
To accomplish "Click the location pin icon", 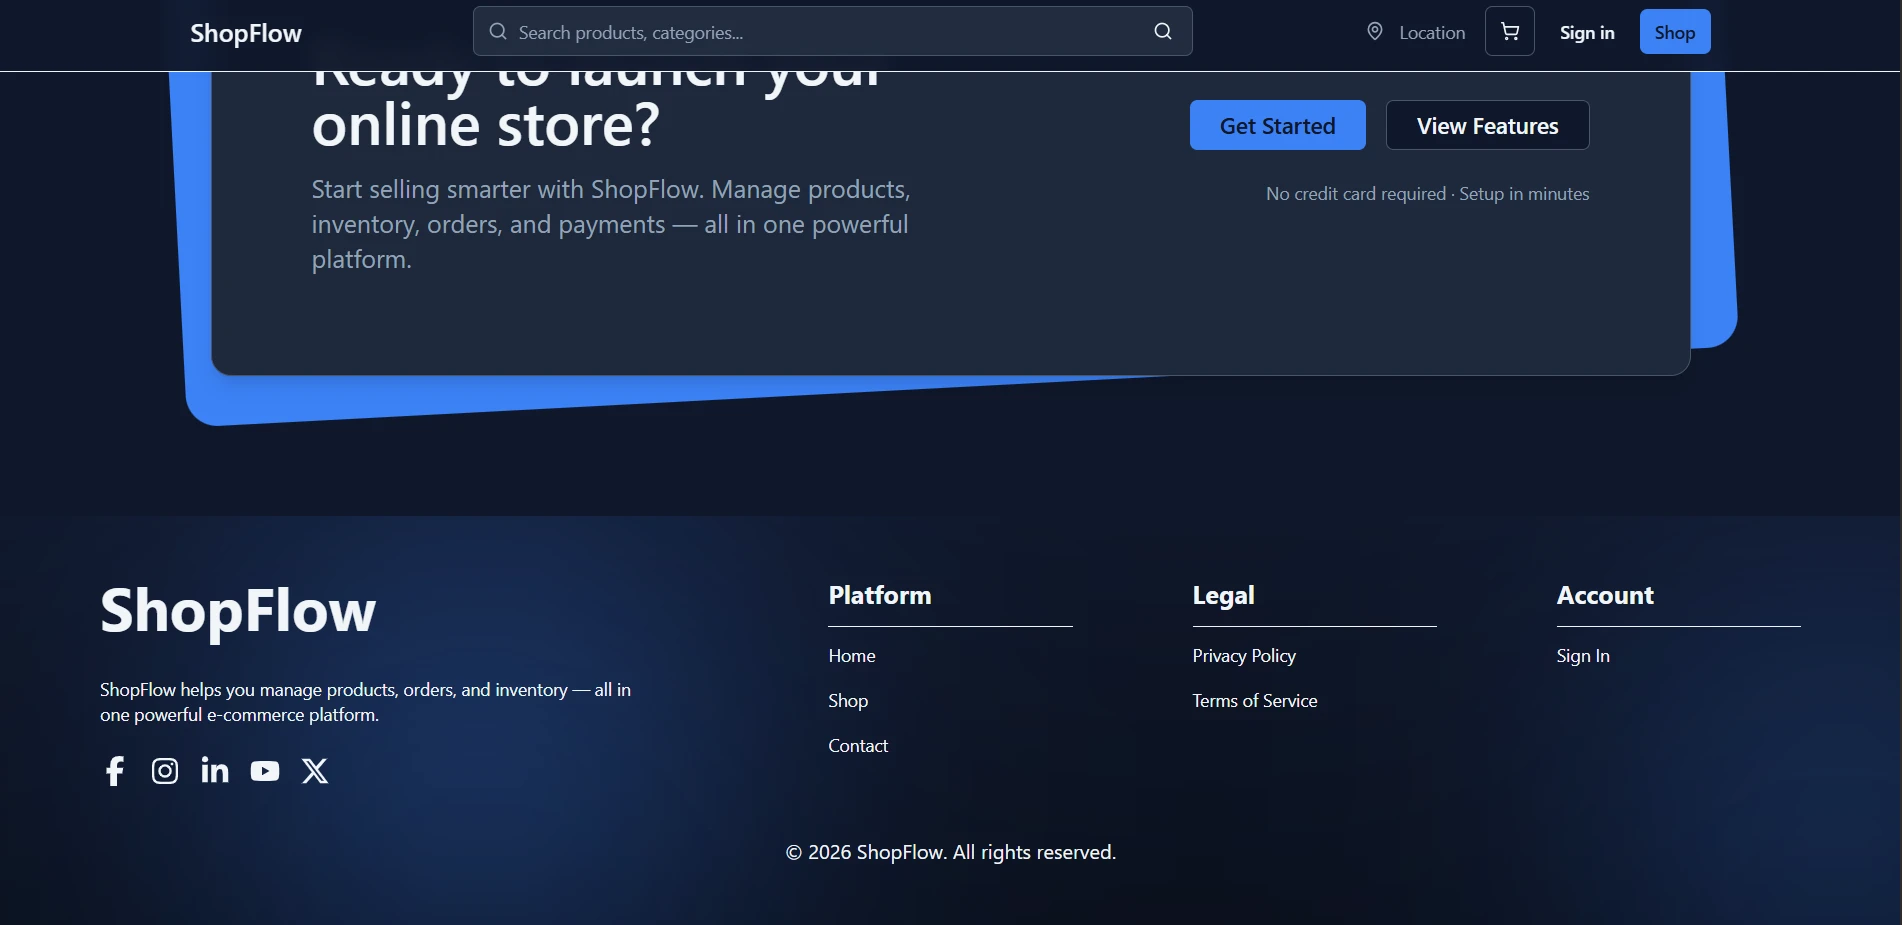I will pyautogui.click(x=1375, y=32).
